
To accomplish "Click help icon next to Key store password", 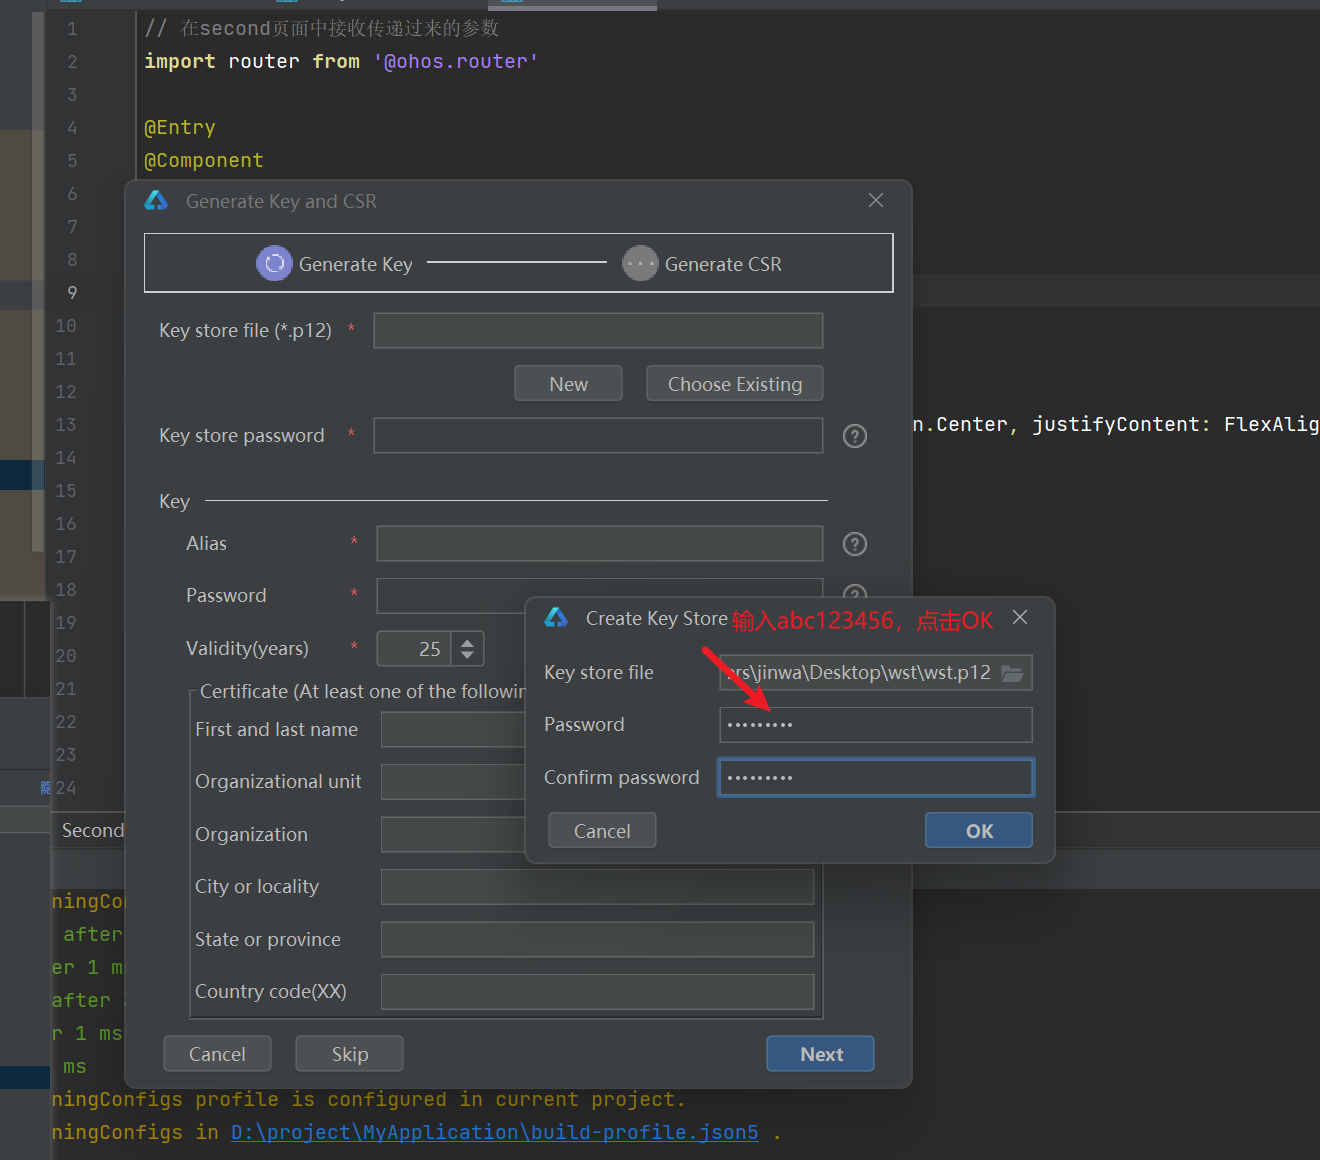I will pyautogui.click(x=855, y=436).
